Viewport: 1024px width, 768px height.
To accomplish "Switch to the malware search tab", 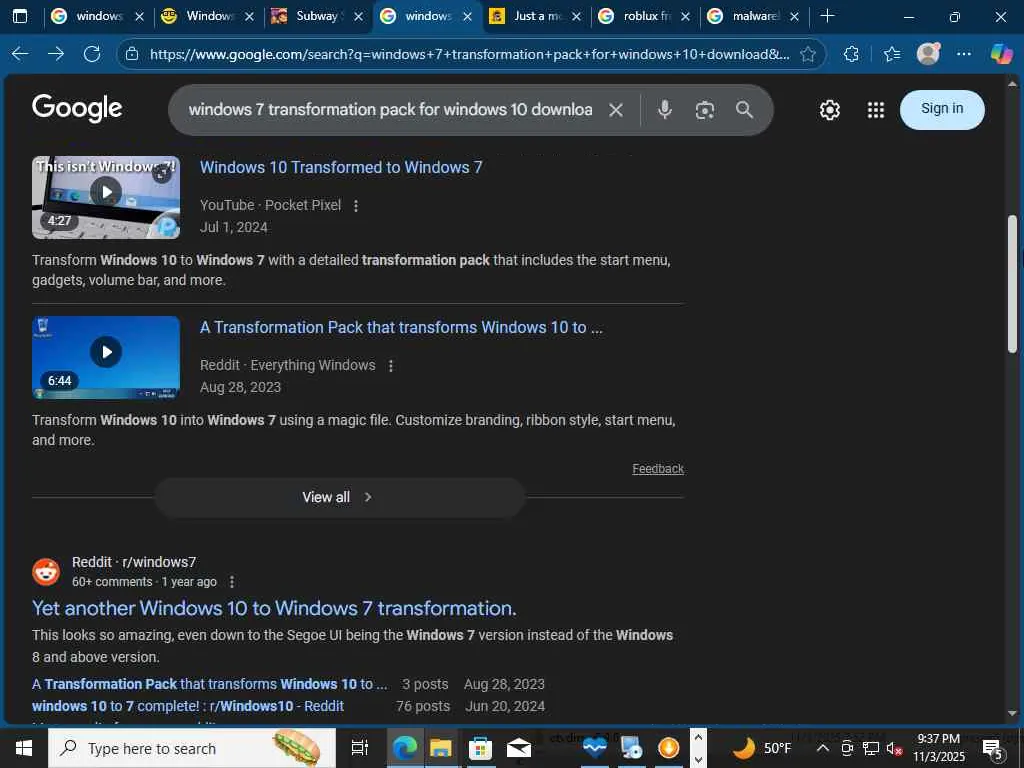I will pyautogui.click(x=754, y=16).
